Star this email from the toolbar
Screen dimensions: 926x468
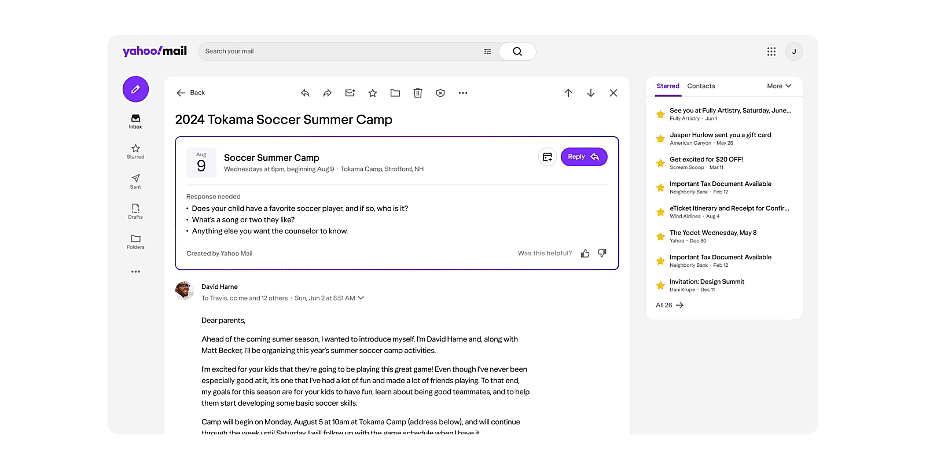point(372,93)
